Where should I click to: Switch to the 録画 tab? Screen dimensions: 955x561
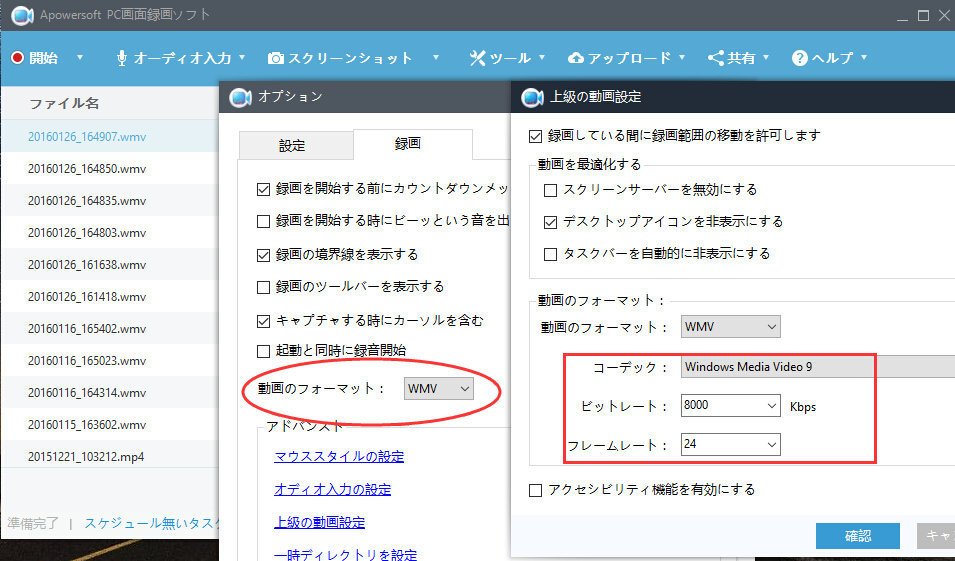point(409,144)
